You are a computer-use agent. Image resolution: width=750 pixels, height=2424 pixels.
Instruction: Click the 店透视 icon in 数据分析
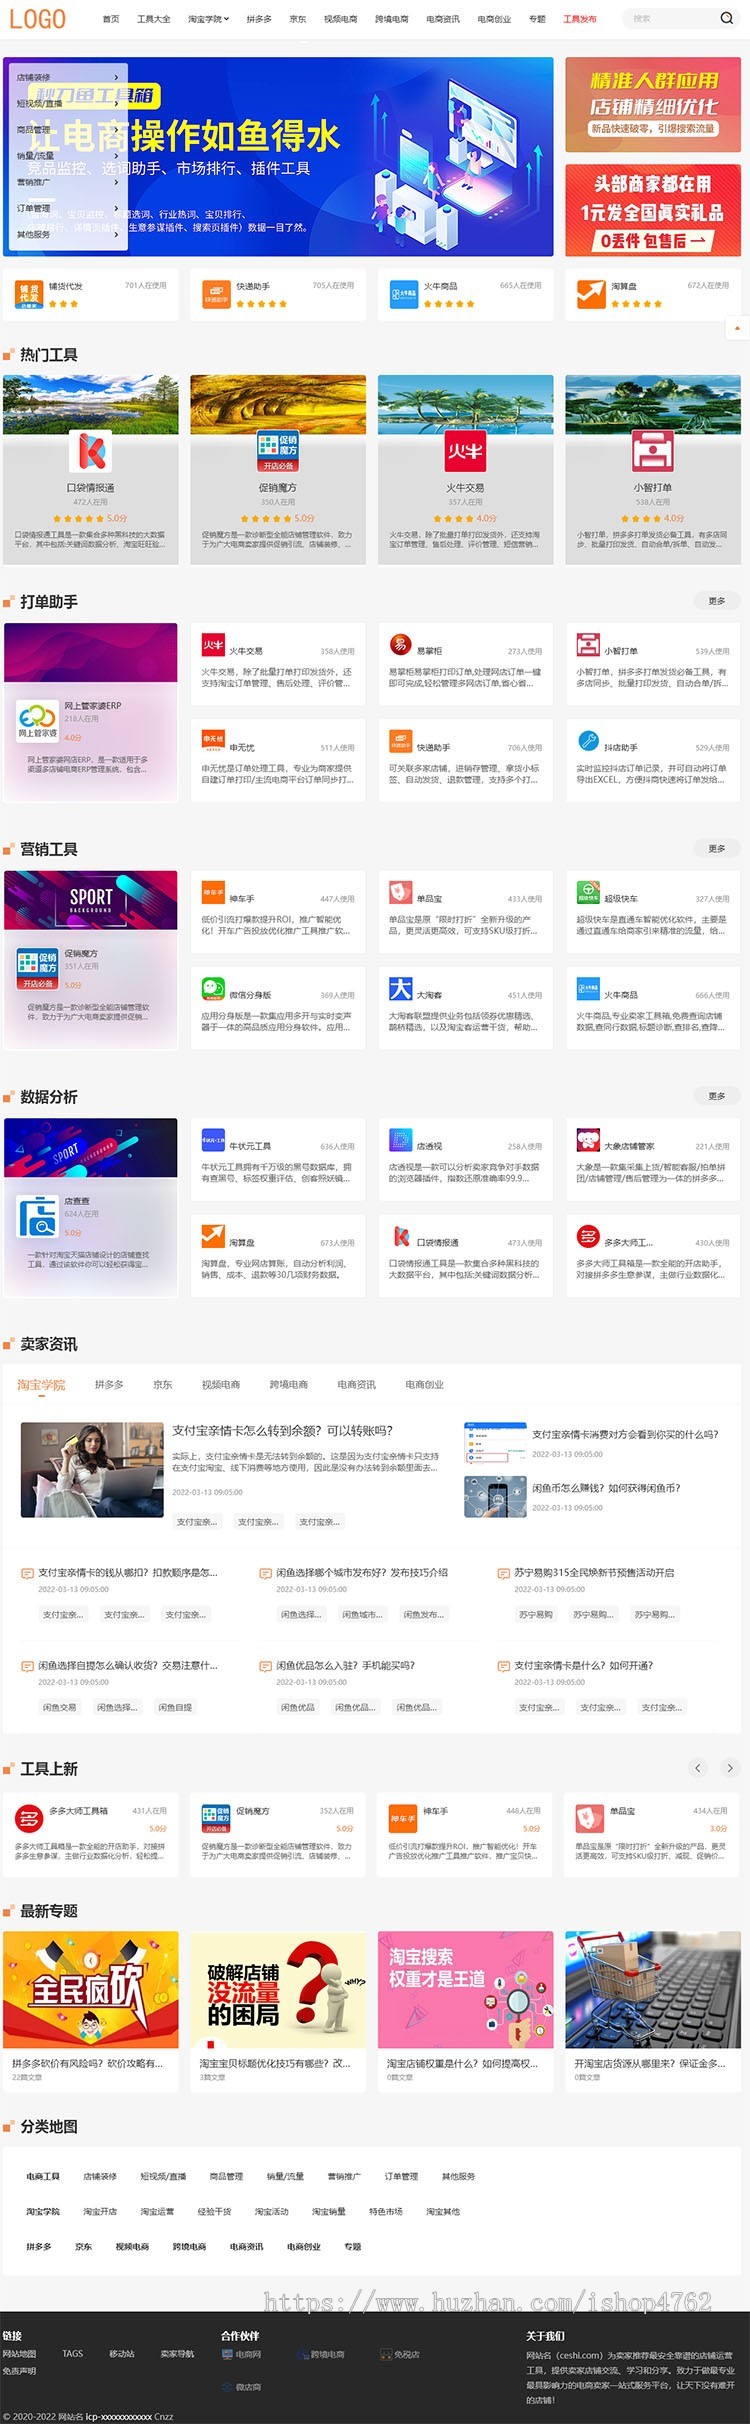400,1140
